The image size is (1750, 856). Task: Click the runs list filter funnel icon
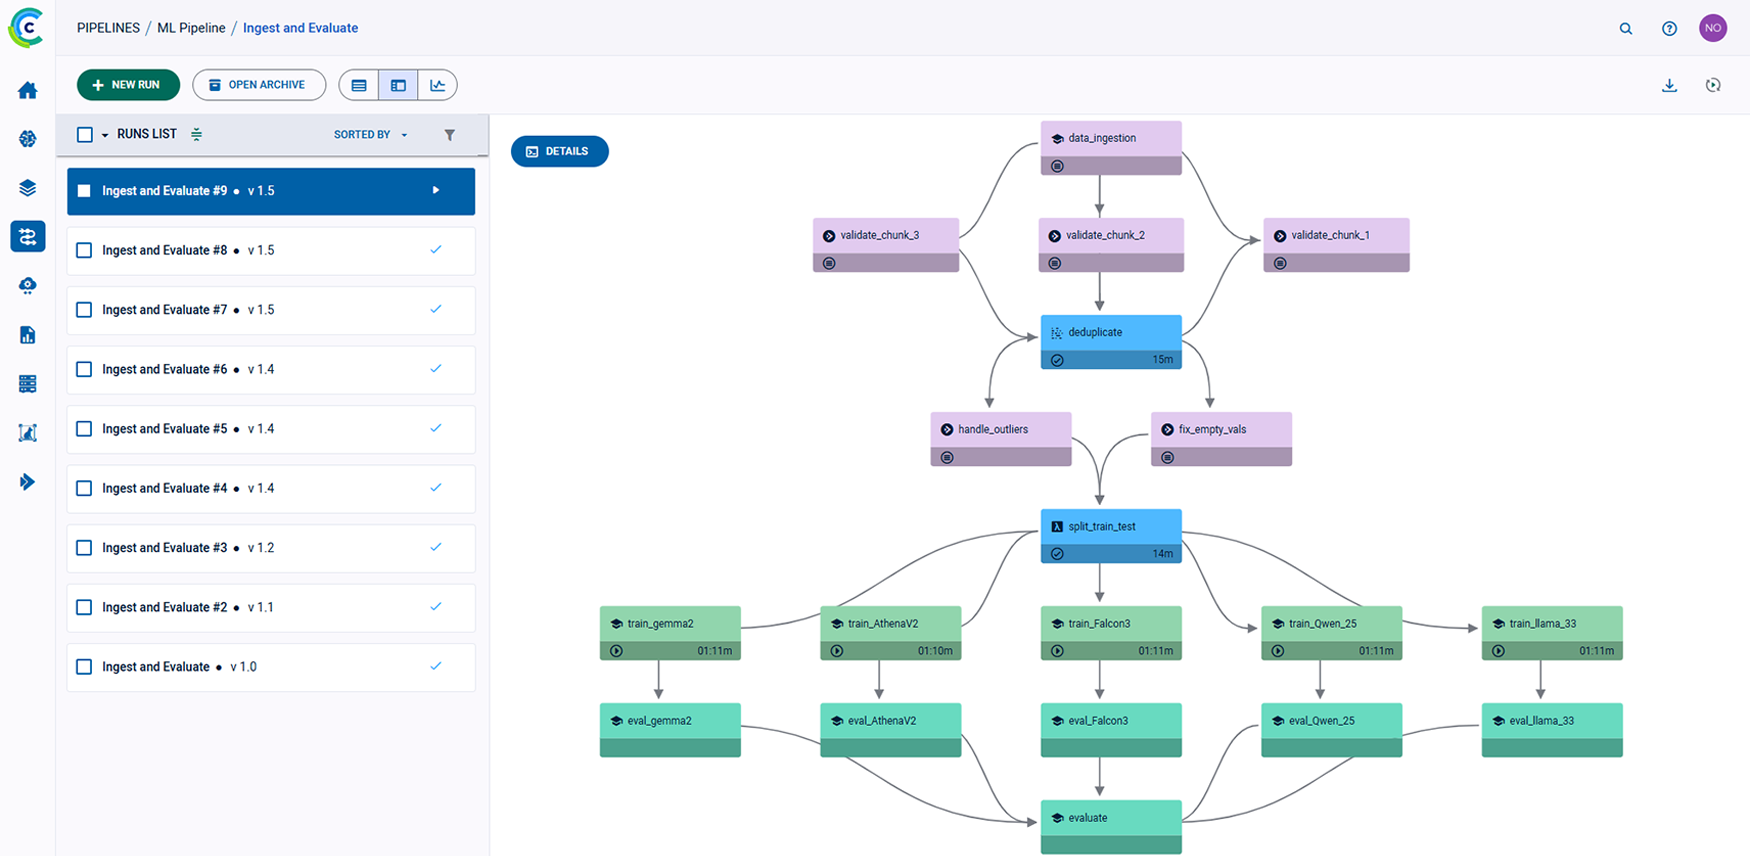pyautogui.click(x=450, y=135)
